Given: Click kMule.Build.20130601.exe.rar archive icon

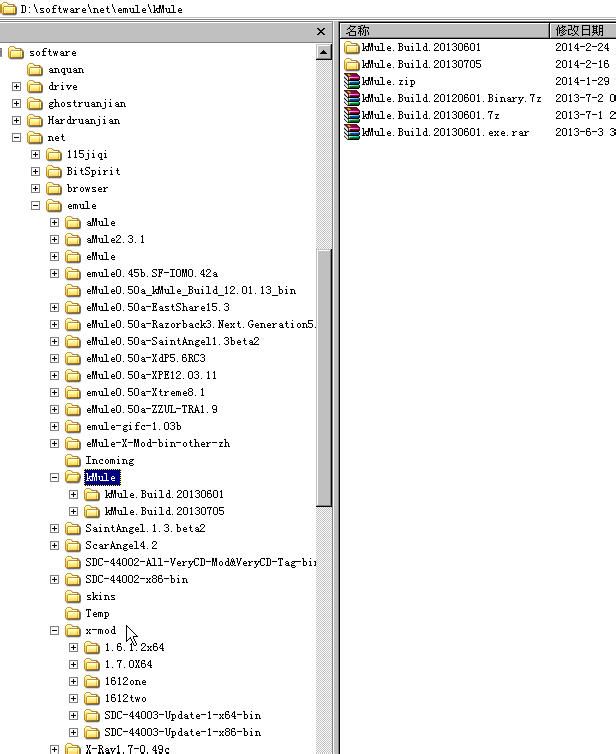Looking at the screenshot, I should (x=352, y=132).
